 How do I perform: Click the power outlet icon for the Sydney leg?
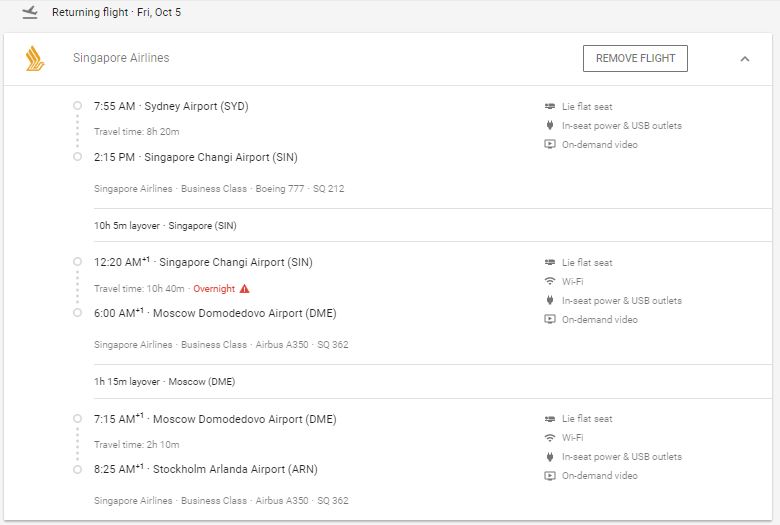point(550,125)
